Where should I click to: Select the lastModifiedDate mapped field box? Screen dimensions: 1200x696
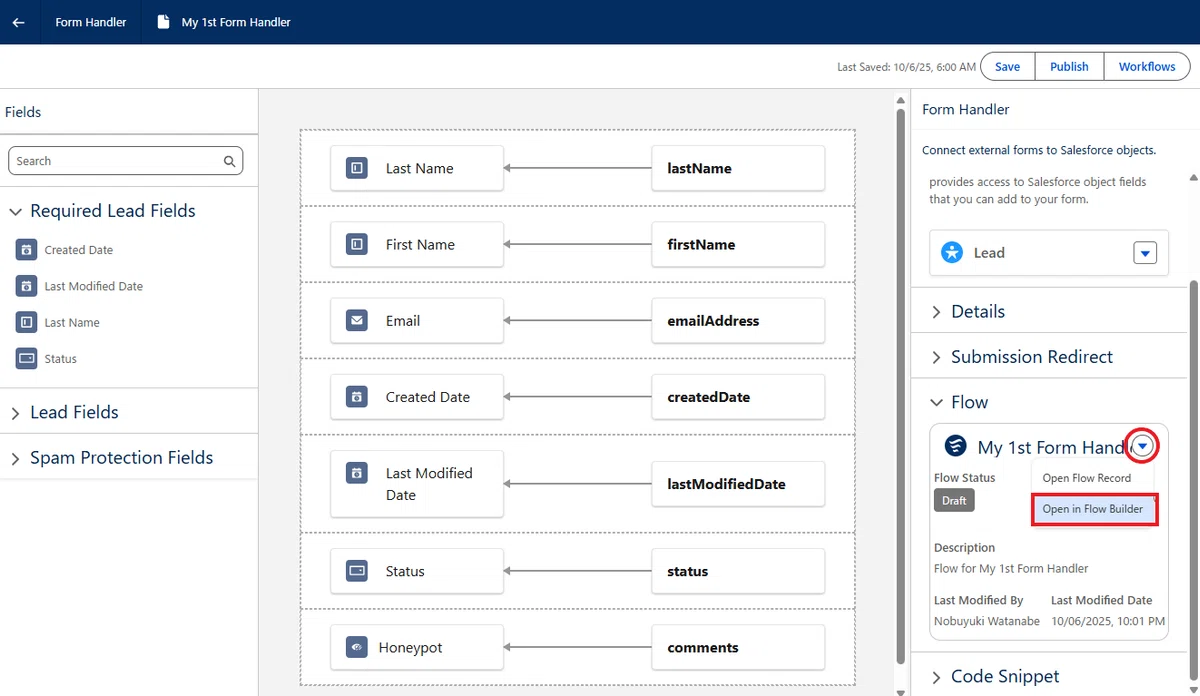coord(738,484)
